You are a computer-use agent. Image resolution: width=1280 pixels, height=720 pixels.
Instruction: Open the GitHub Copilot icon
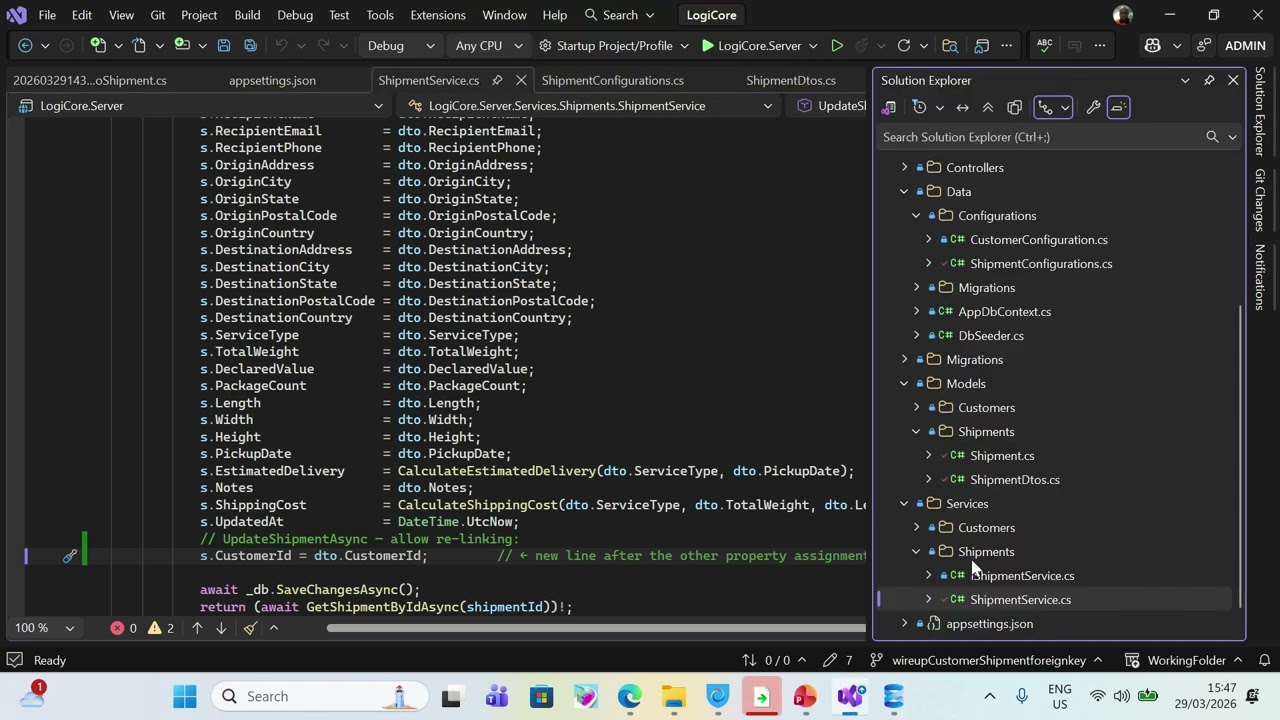point(1152,45)
